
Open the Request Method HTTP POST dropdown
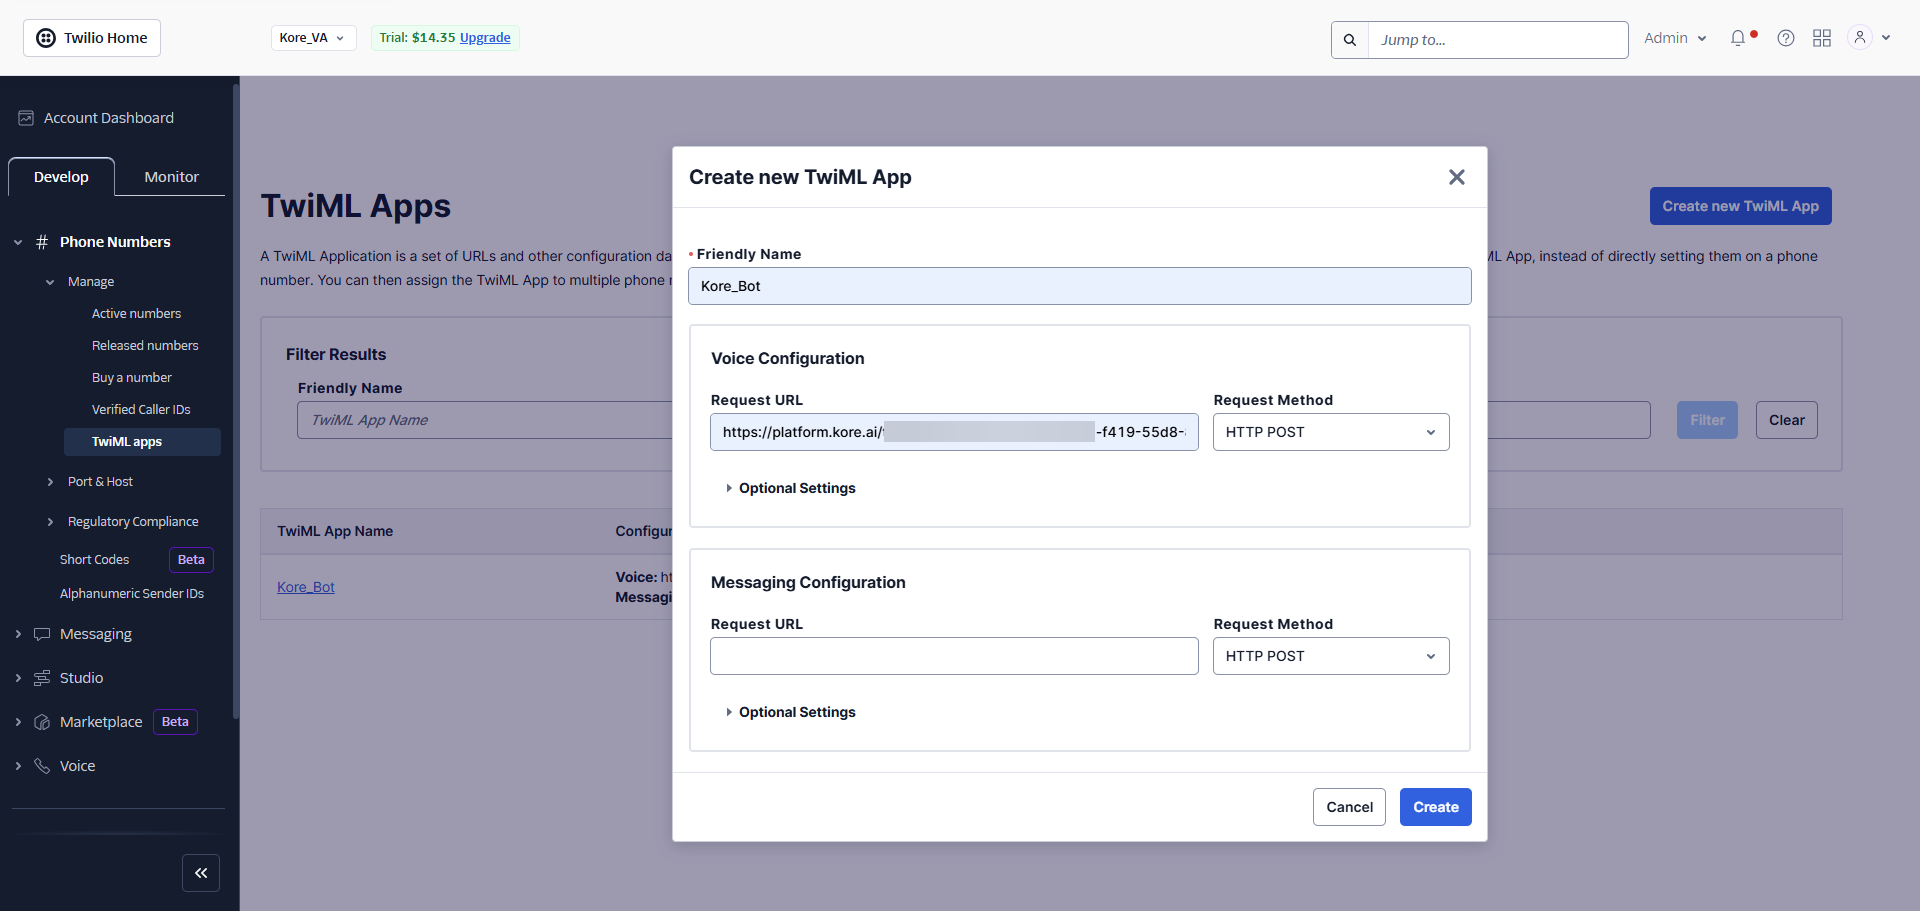[x=1330, y=431]
